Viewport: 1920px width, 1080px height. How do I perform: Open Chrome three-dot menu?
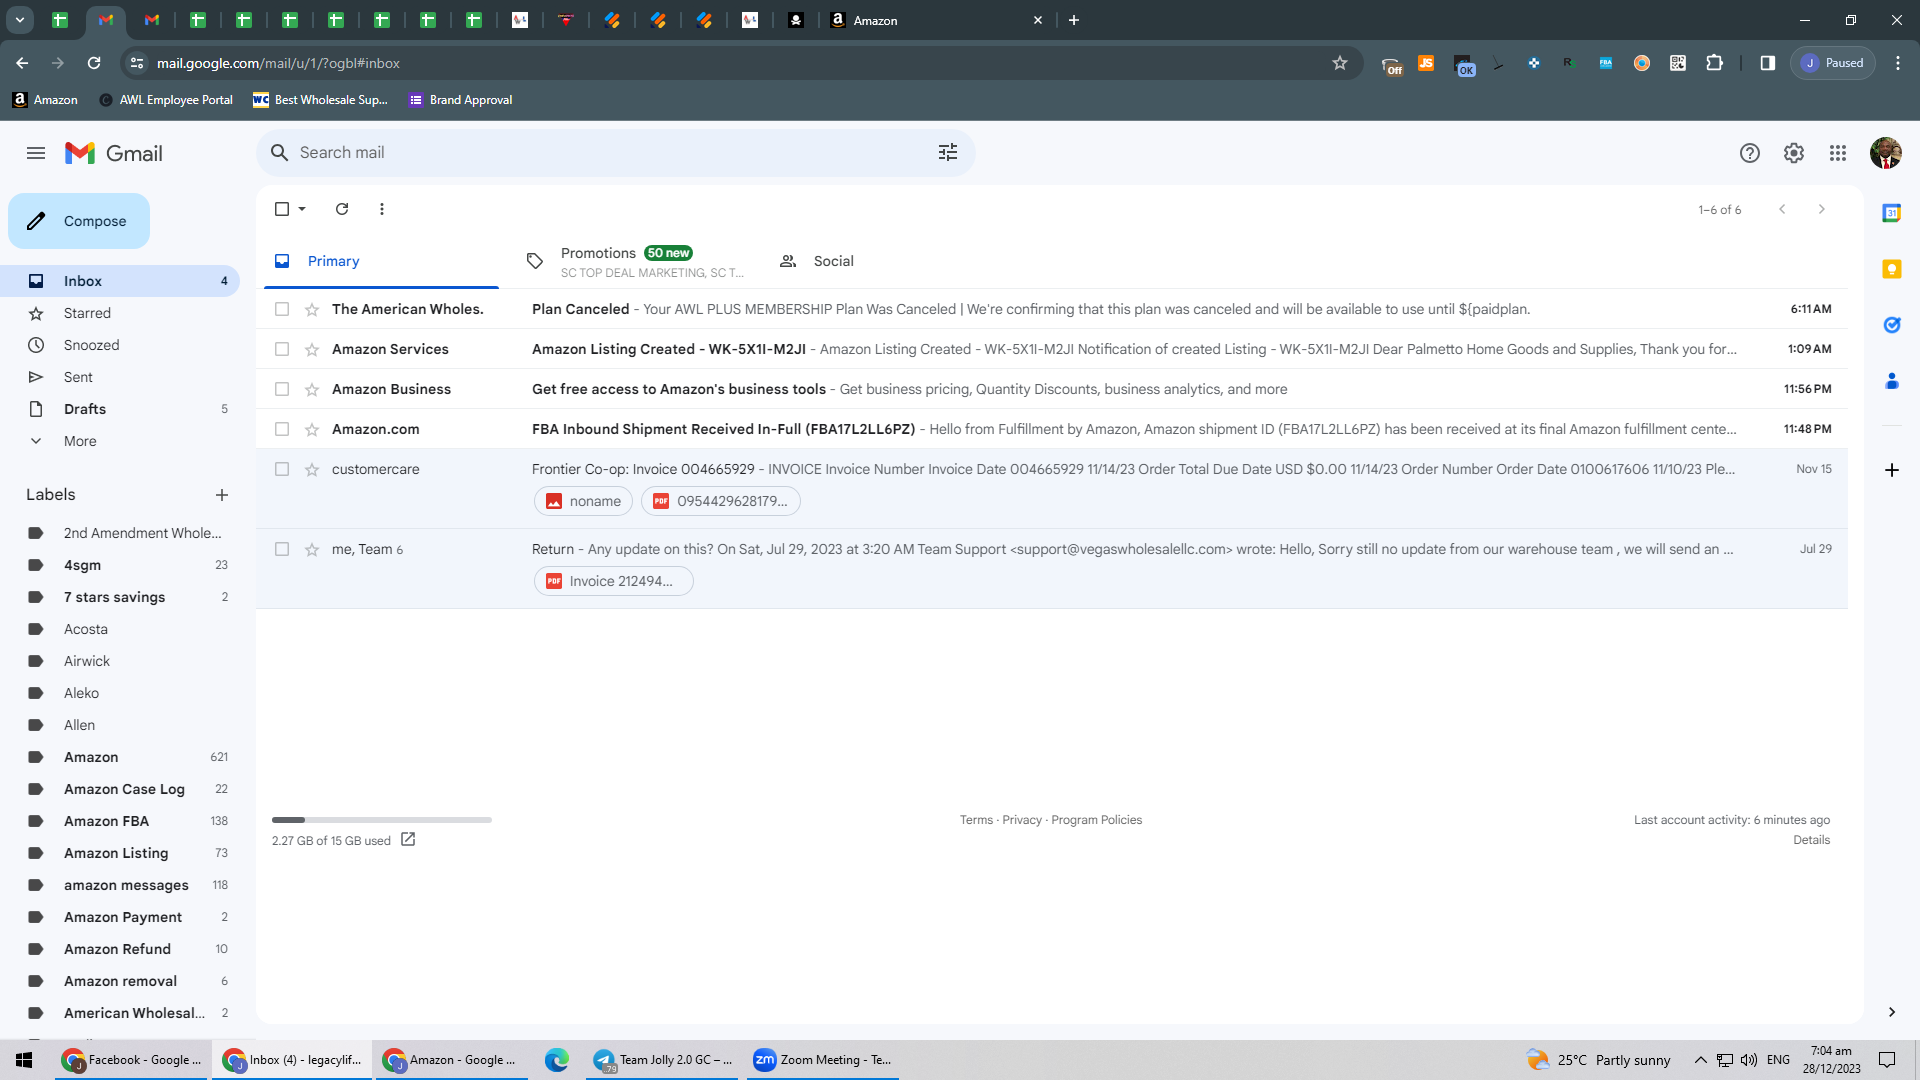pyautogui.click(x=1898, y=63)
